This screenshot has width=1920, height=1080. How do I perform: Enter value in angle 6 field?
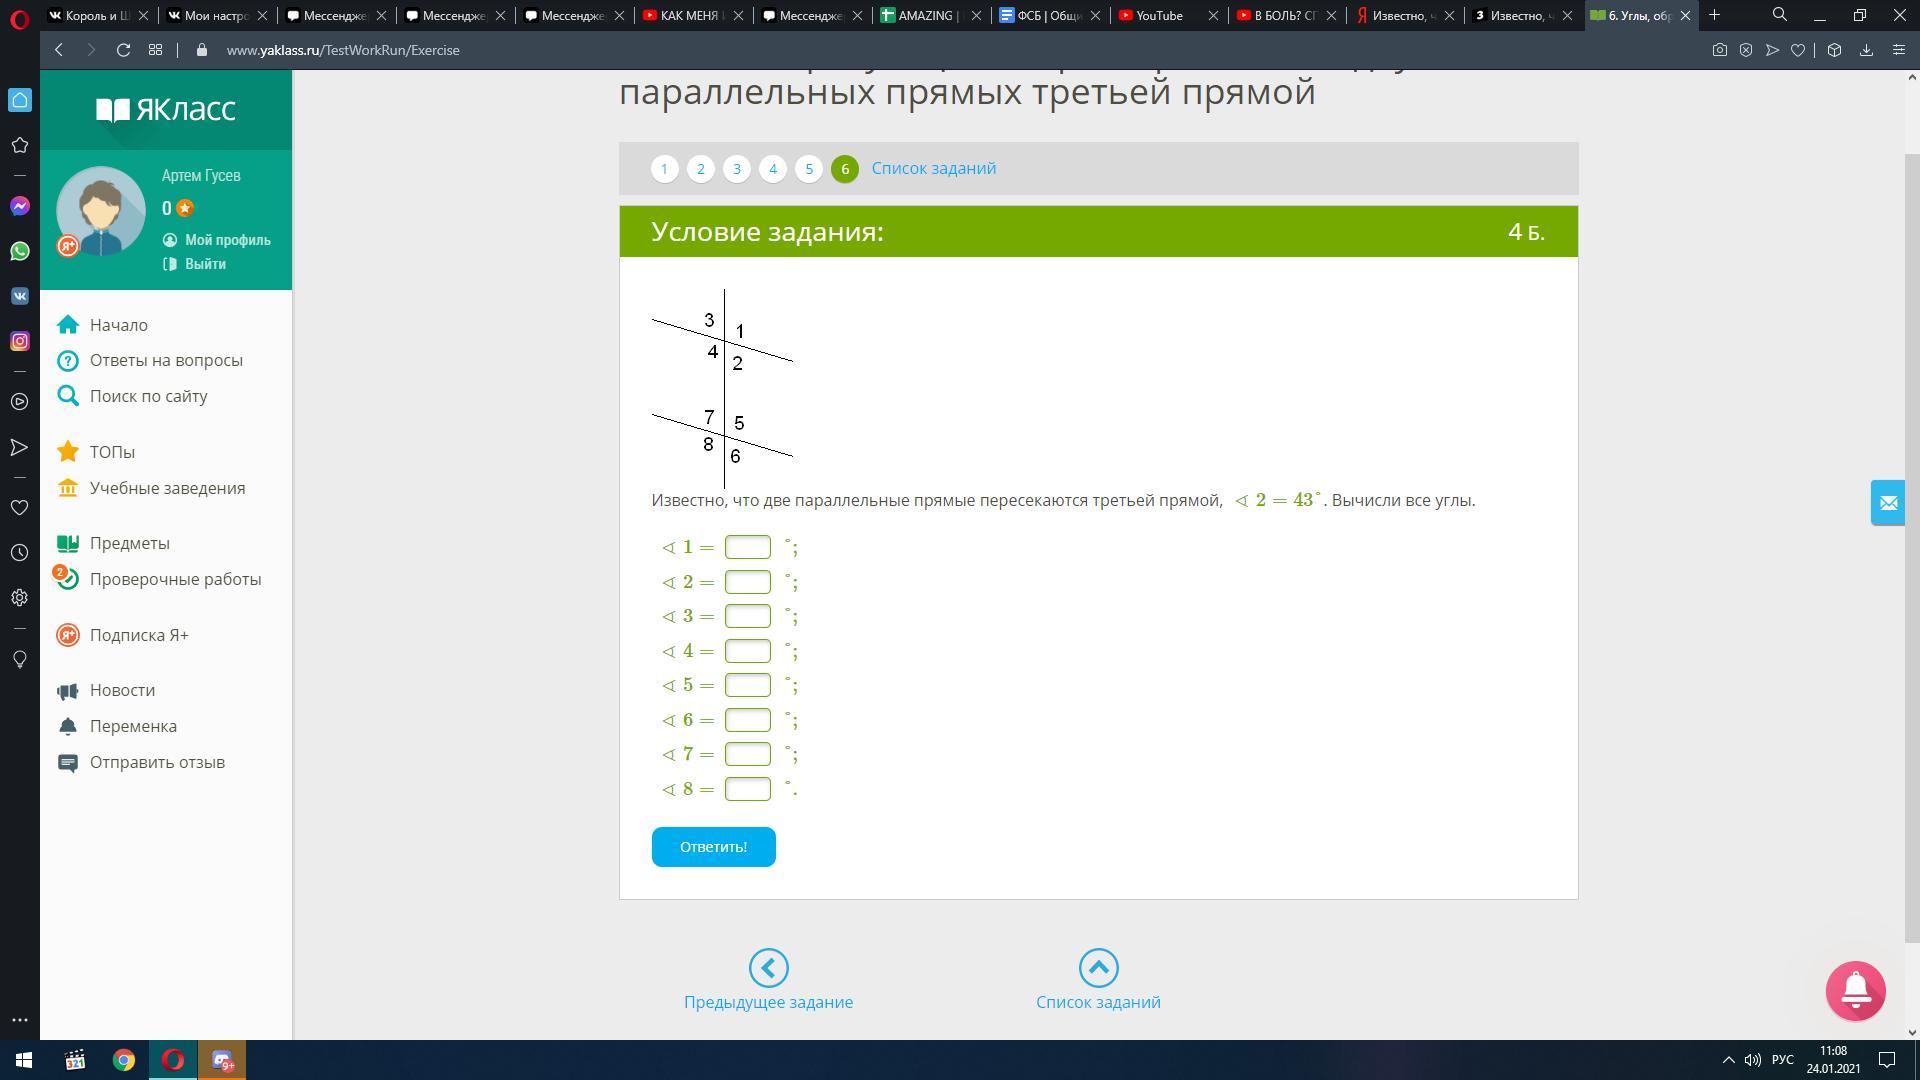(x=750, y=719)
